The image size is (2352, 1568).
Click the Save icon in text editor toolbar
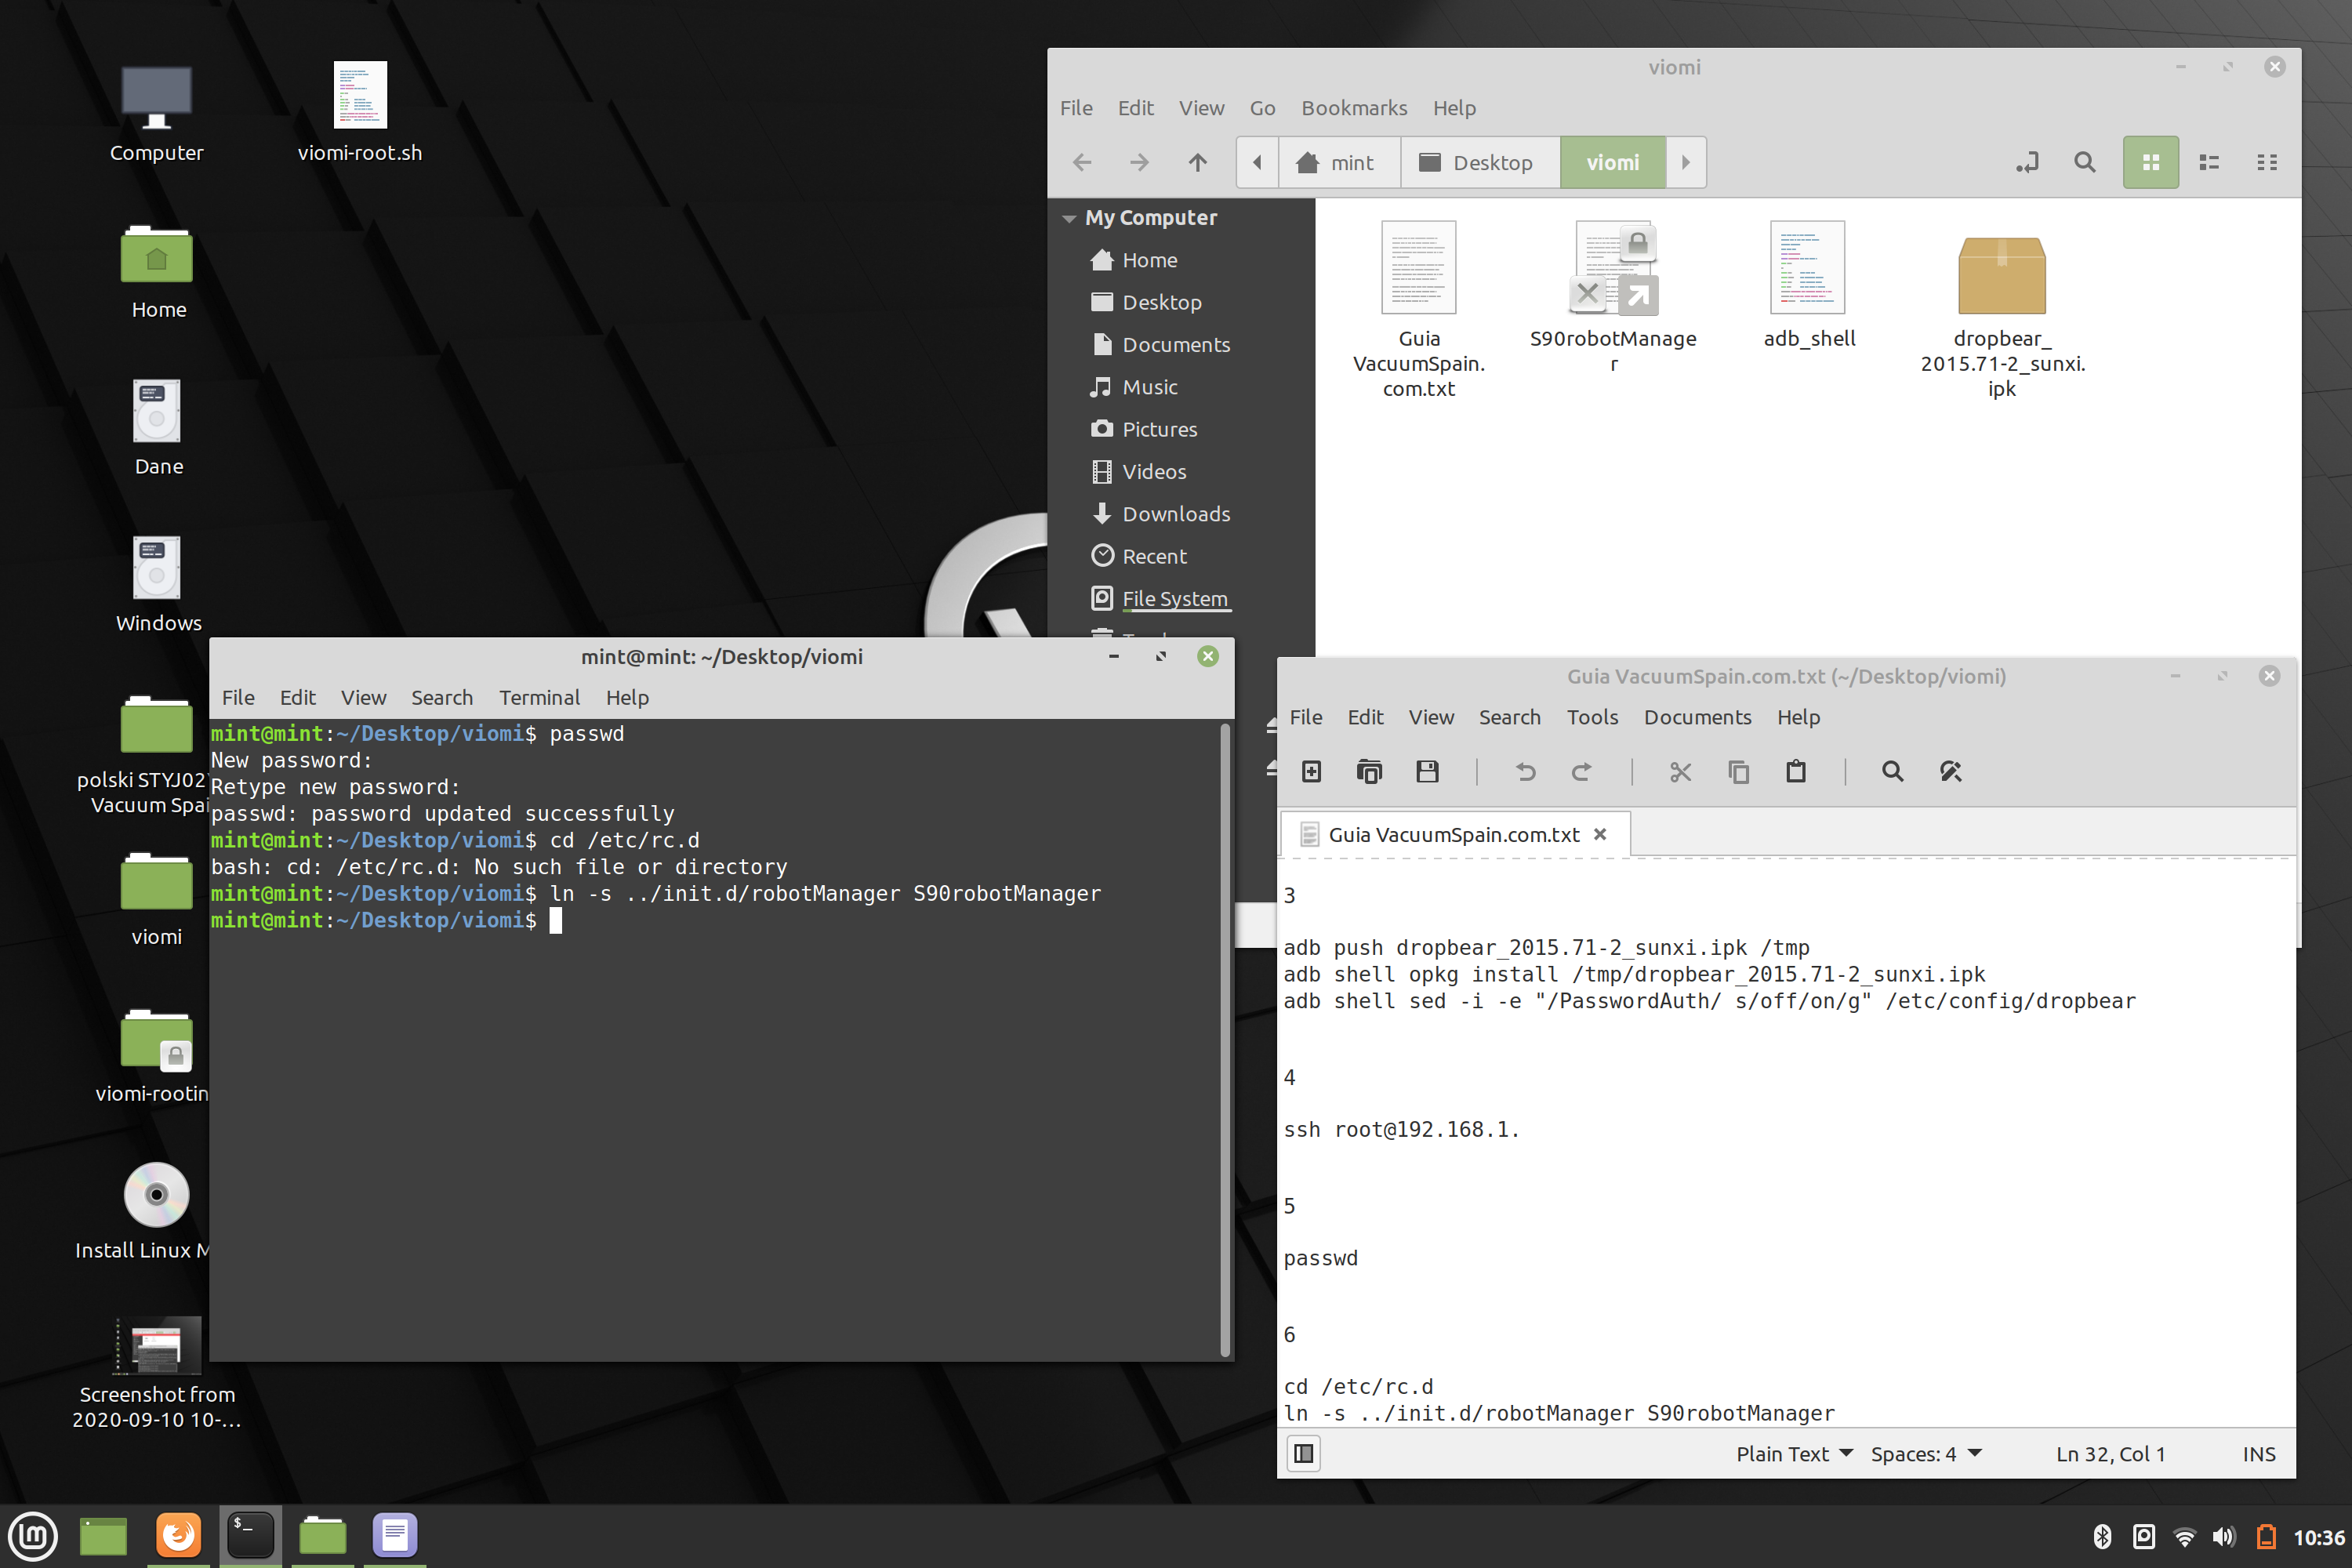pyautogui.click(x=1427, y=771)
